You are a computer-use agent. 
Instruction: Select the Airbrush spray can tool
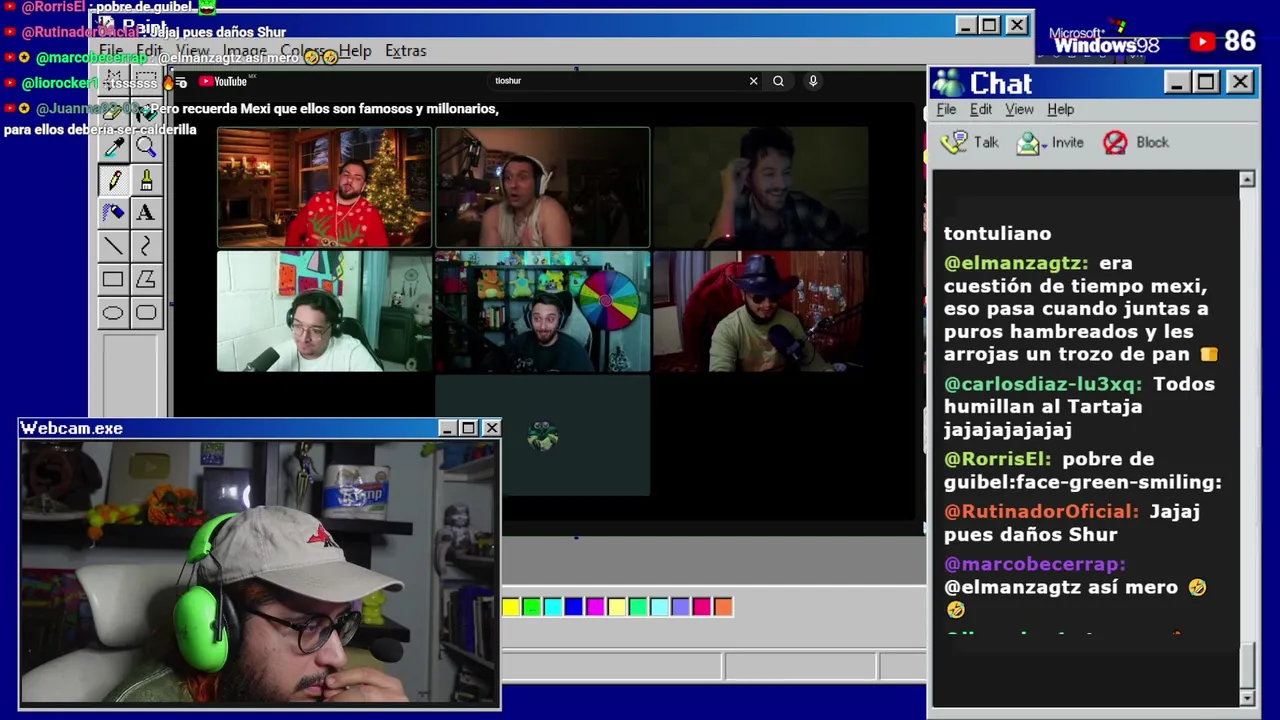coord(113,213)
